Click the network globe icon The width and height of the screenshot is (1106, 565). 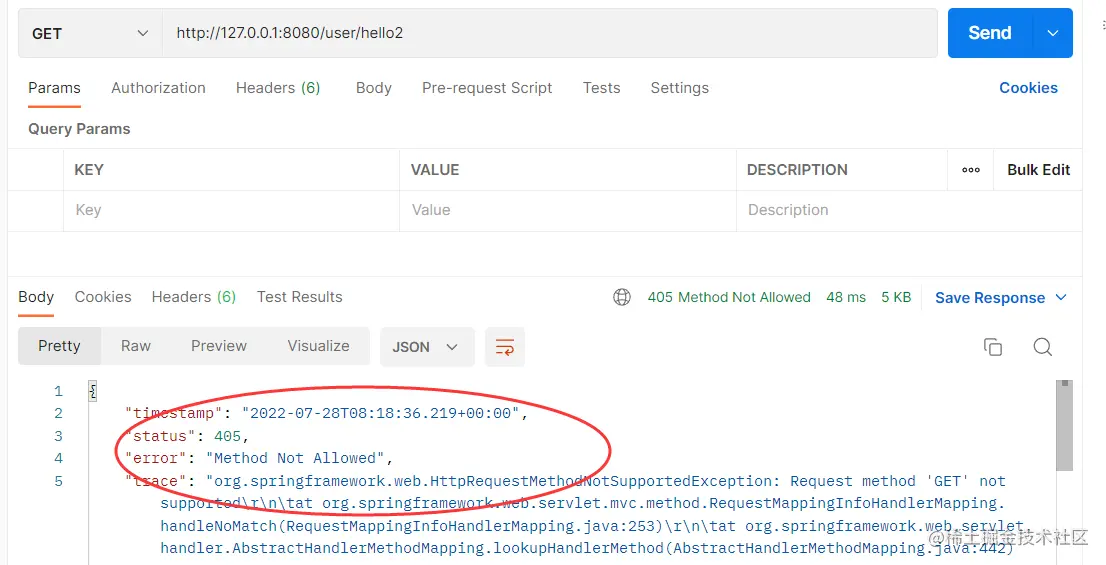622,298
